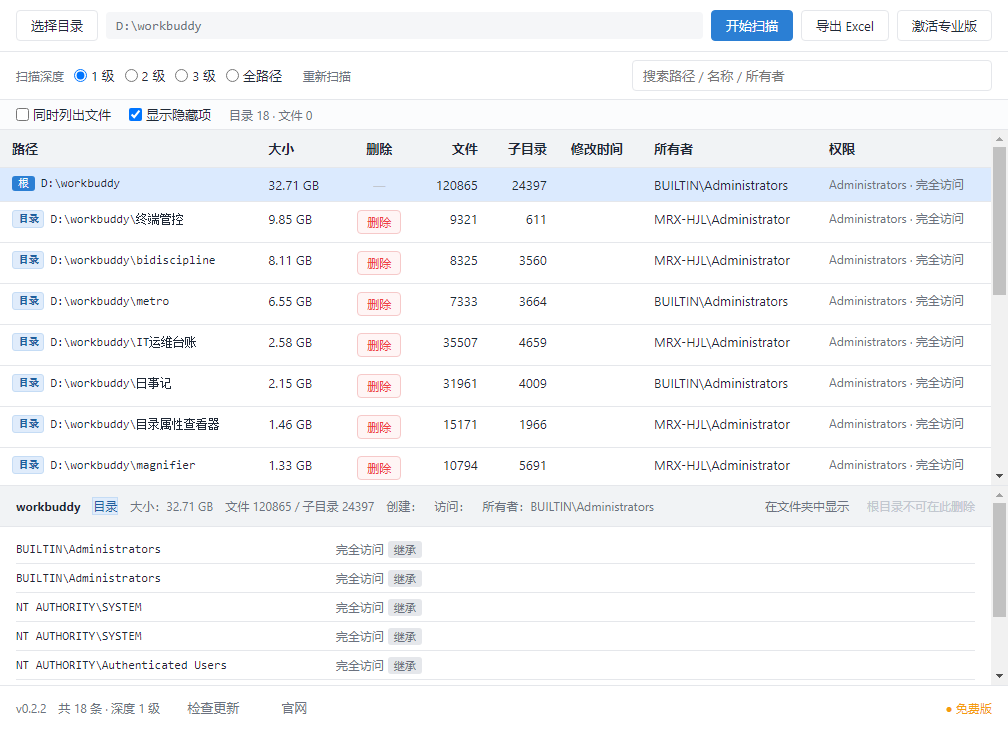Focus the D:\workbuddy path field
Screen dimensions: 1008x729
(x=404, y=26)
